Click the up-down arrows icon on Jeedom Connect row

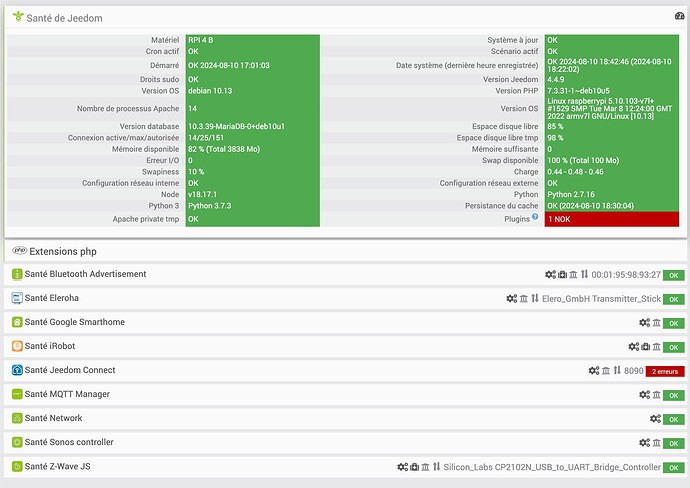[x=617, y=370]
